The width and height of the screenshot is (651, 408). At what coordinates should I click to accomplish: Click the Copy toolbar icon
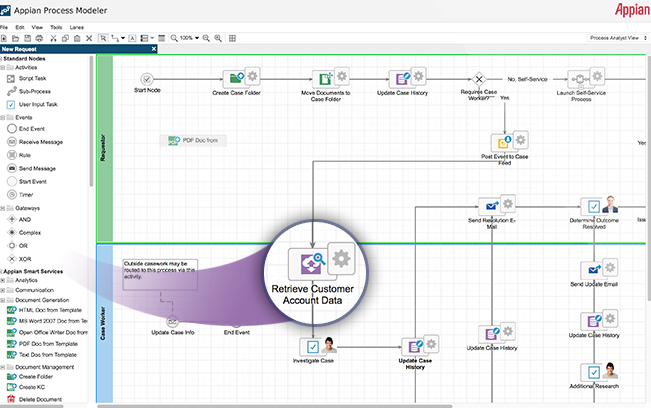(x=65, y=38)
